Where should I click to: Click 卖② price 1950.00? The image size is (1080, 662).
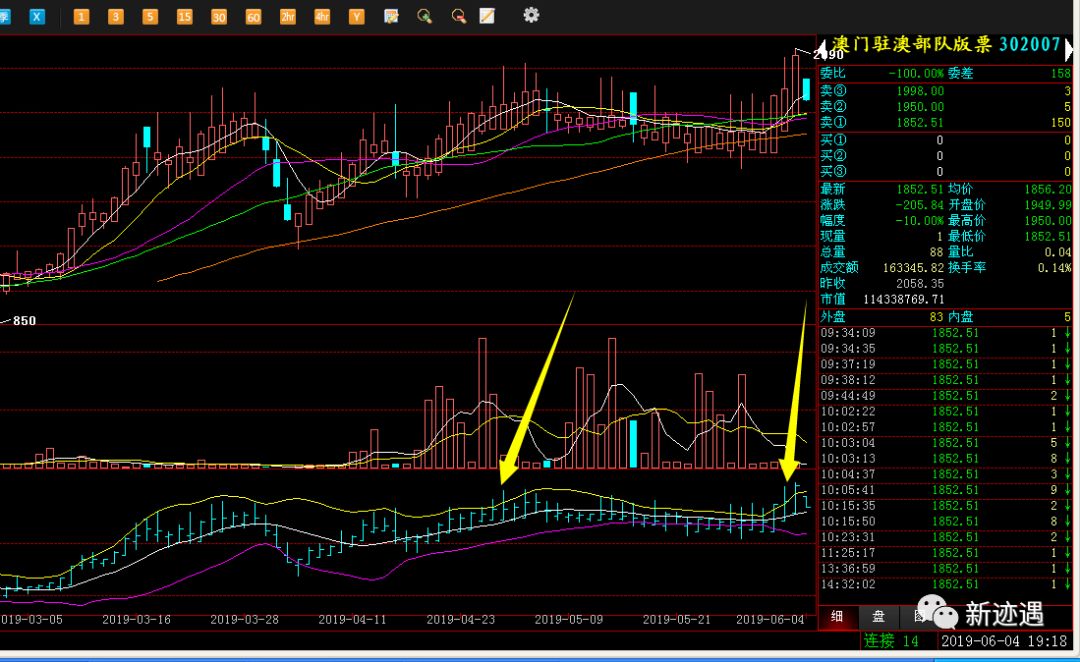920,107
